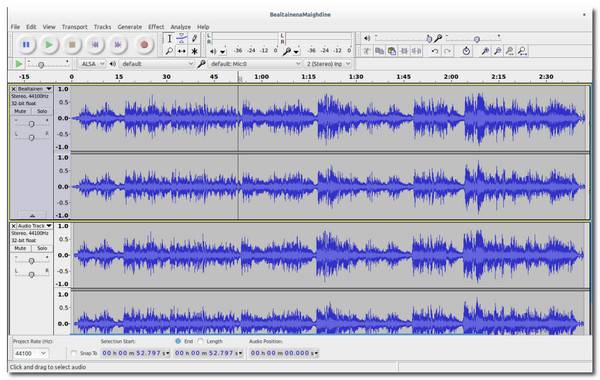This screenshot has width=600, height=380.
Task: Collapse the Bealtainen track using bottom arrow
Action: click(32, 215)
